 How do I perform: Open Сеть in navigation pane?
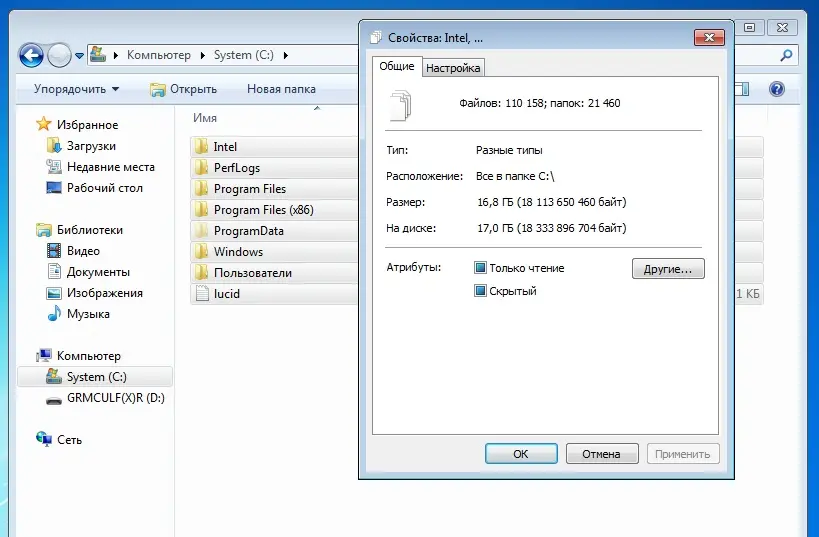[x=69, y=439]
